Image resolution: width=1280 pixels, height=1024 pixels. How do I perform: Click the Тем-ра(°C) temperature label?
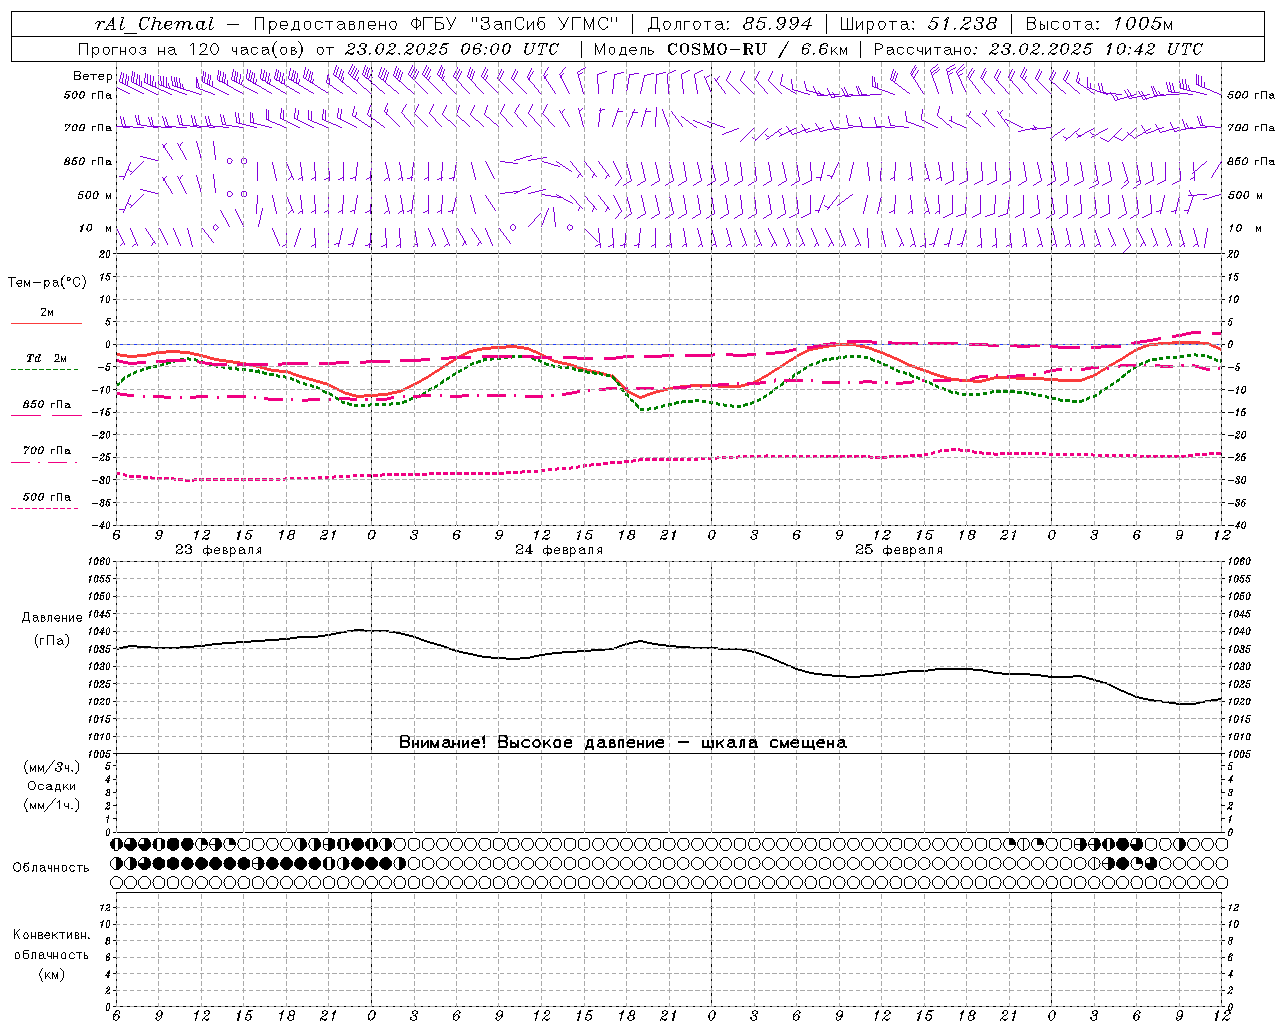pyautogui.click(x=47, y=283)
